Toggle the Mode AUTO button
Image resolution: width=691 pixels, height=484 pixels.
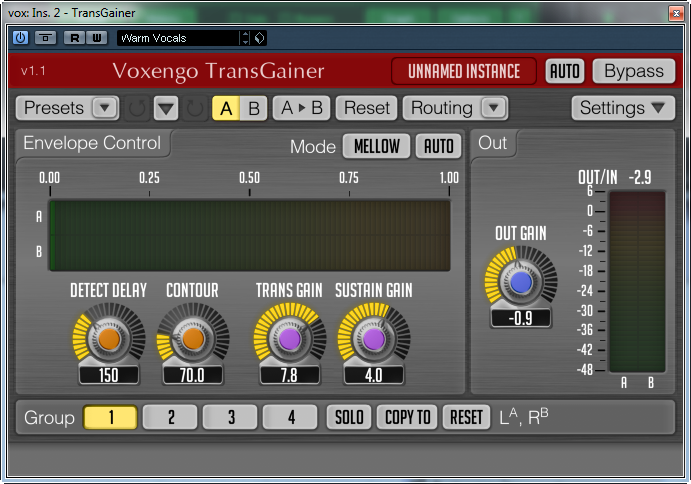click(438, 146)
